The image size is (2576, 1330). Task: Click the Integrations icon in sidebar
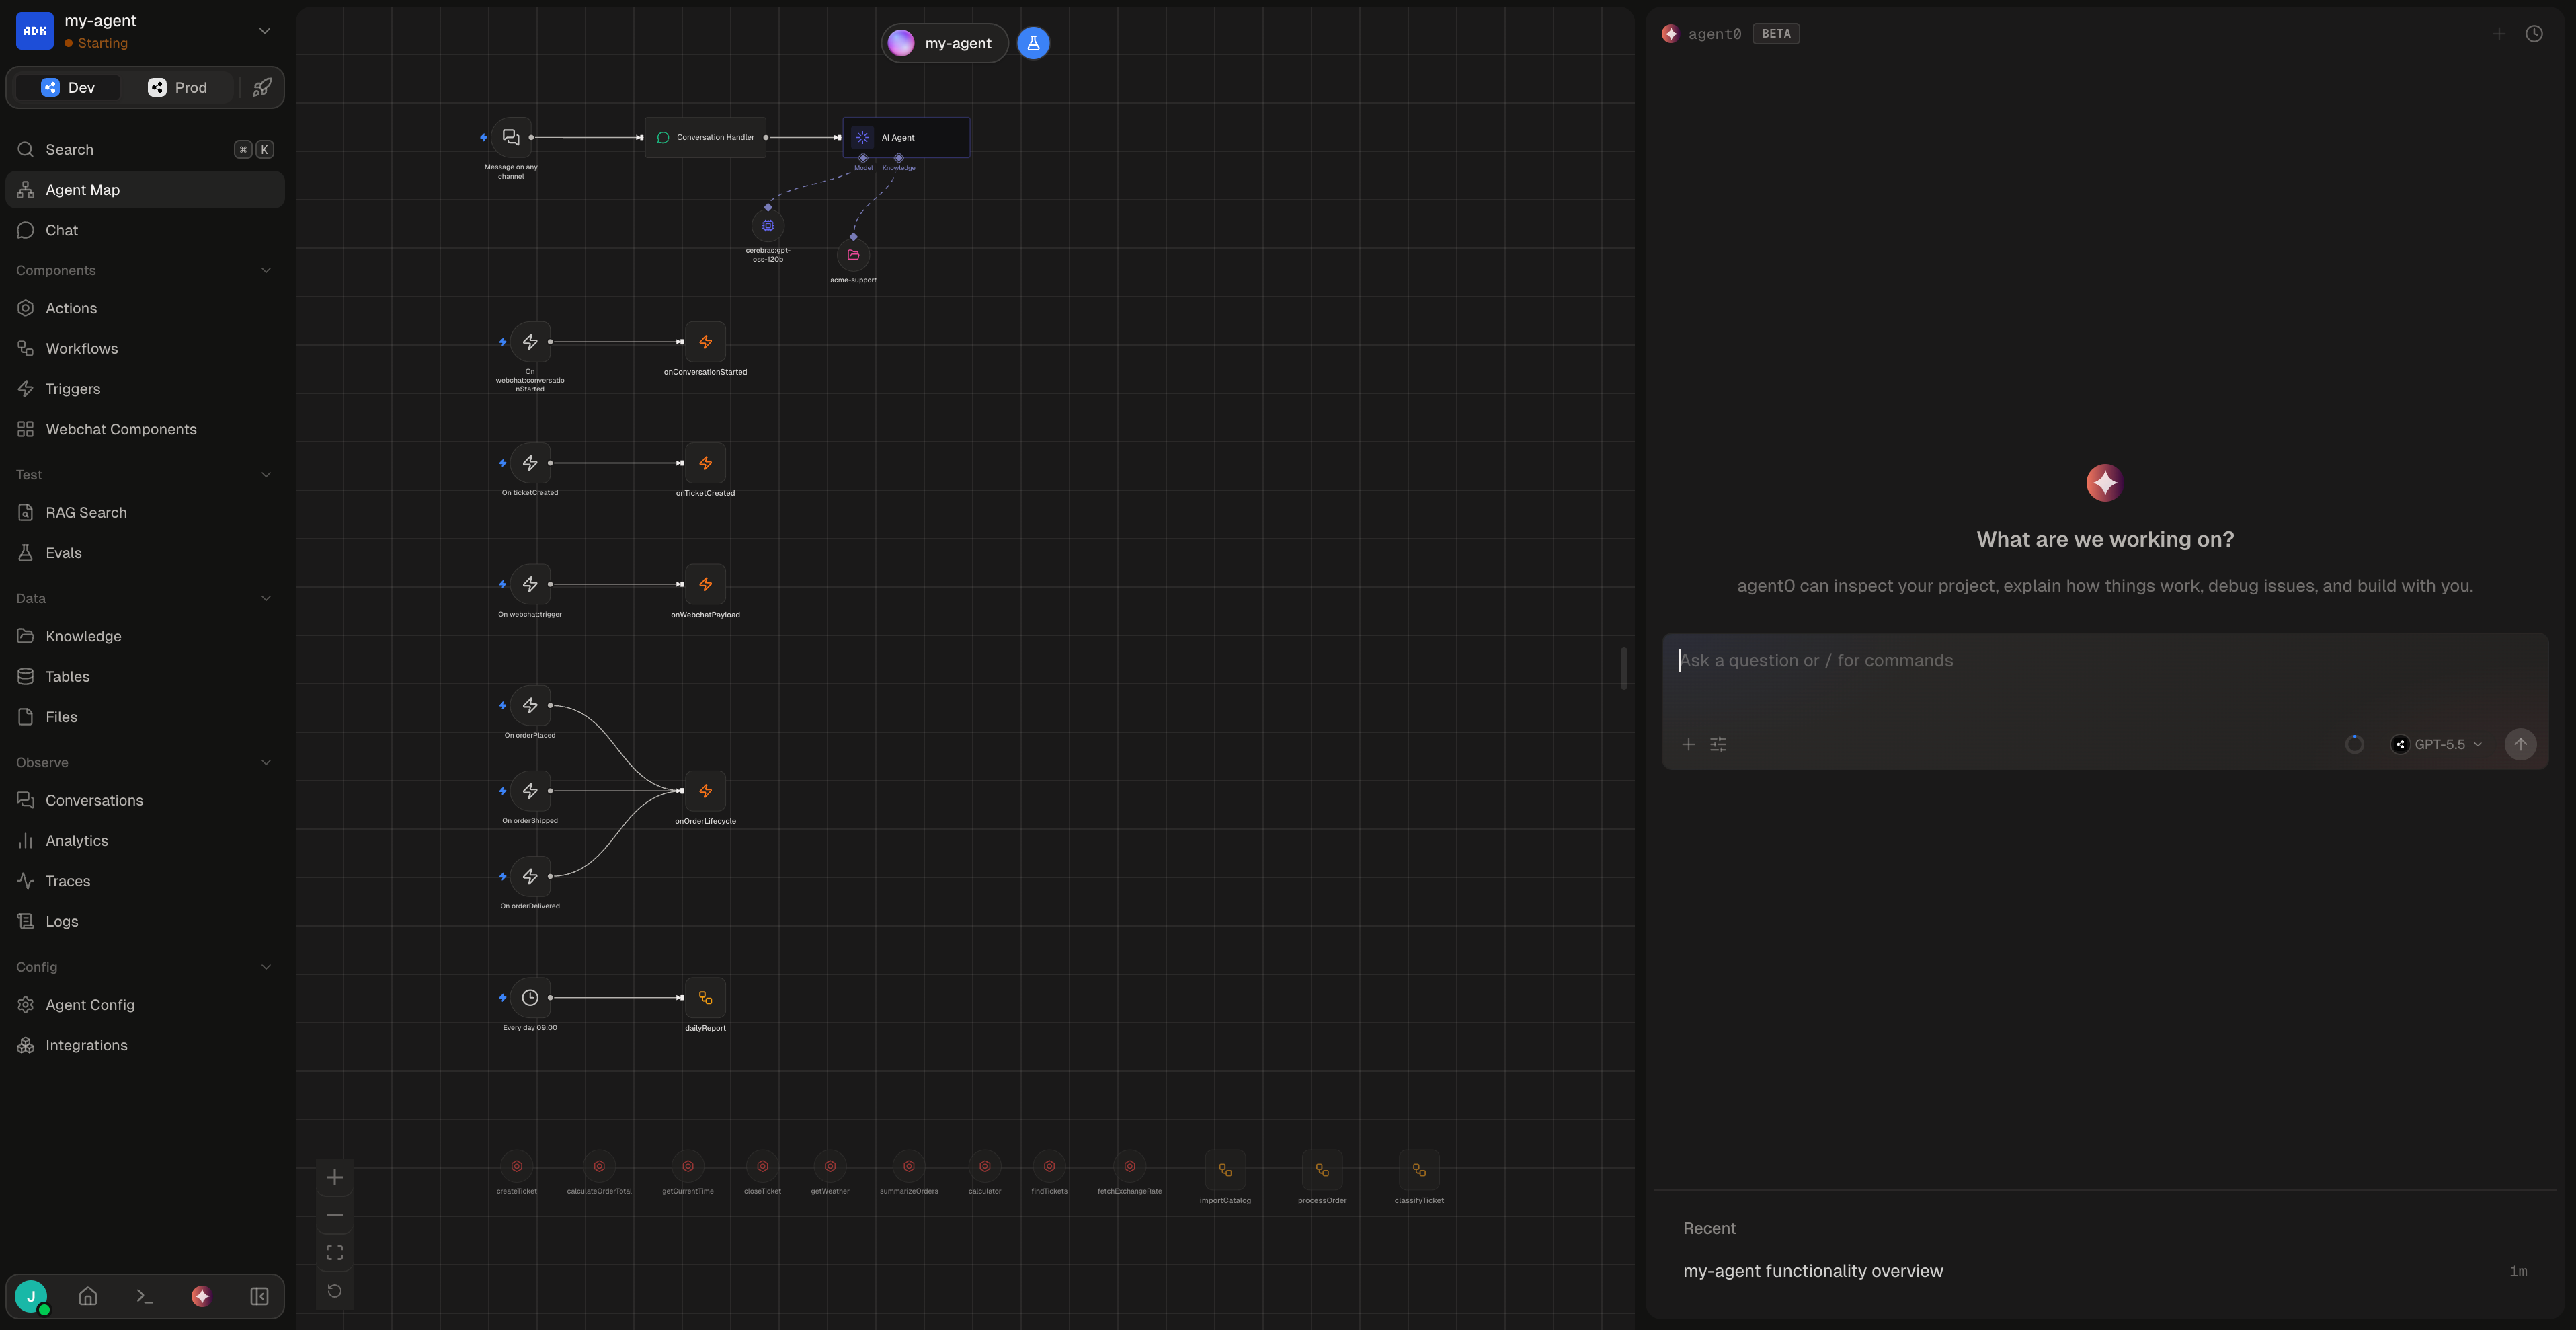[26, 1045]
